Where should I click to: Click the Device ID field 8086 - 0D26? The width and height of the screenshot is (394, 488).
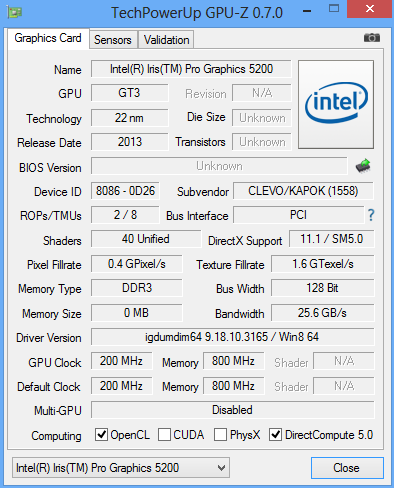(x=125, y=191)
